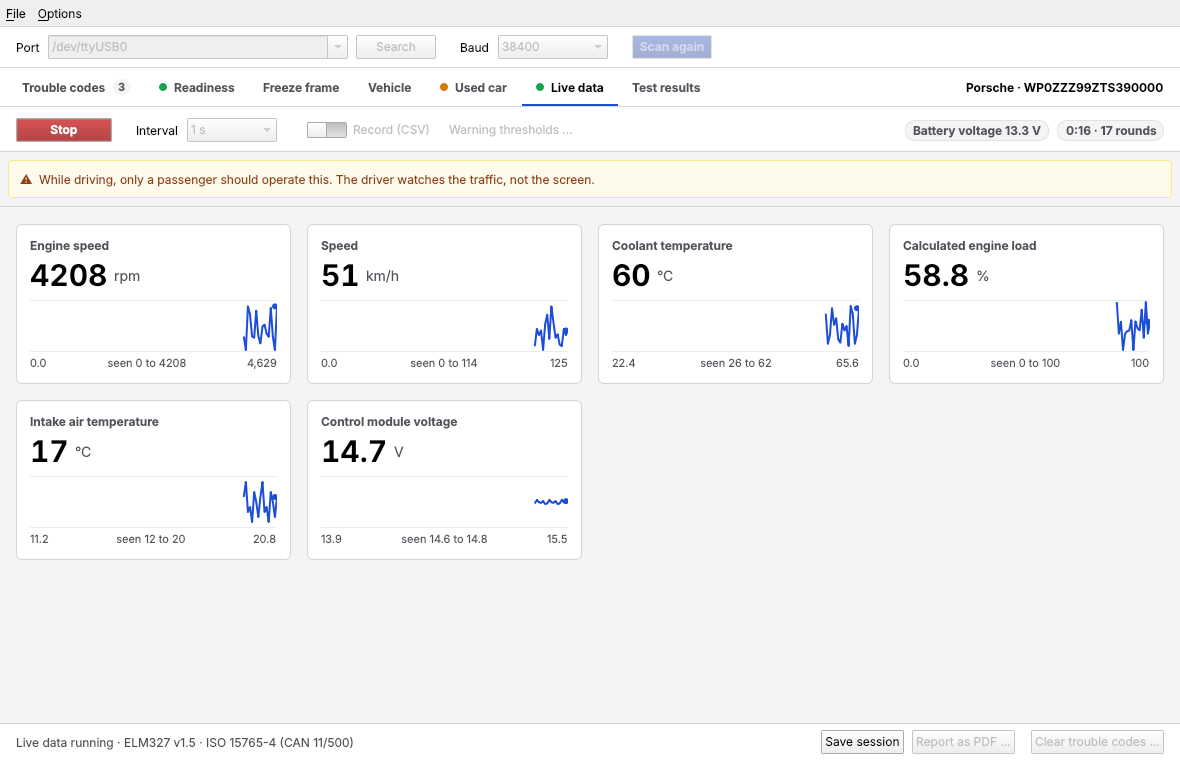Open the File menu

click(16, 14)
